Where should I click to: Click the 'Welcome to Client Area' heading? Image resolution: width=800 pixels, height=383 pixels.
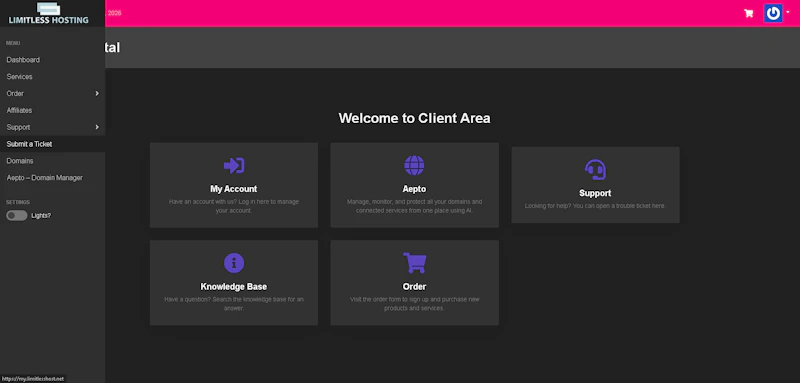tap(414, 118)
